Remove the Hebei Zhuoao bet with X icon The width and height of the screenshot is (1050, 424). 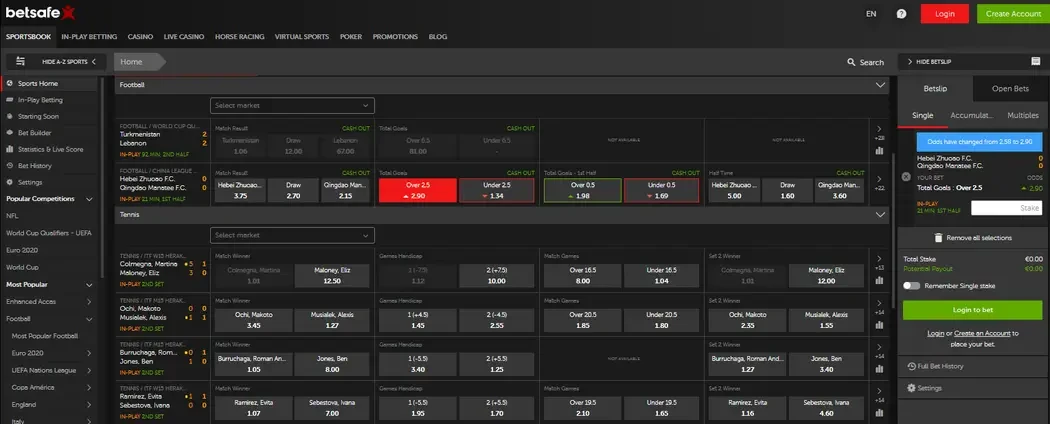coord(906,176)
